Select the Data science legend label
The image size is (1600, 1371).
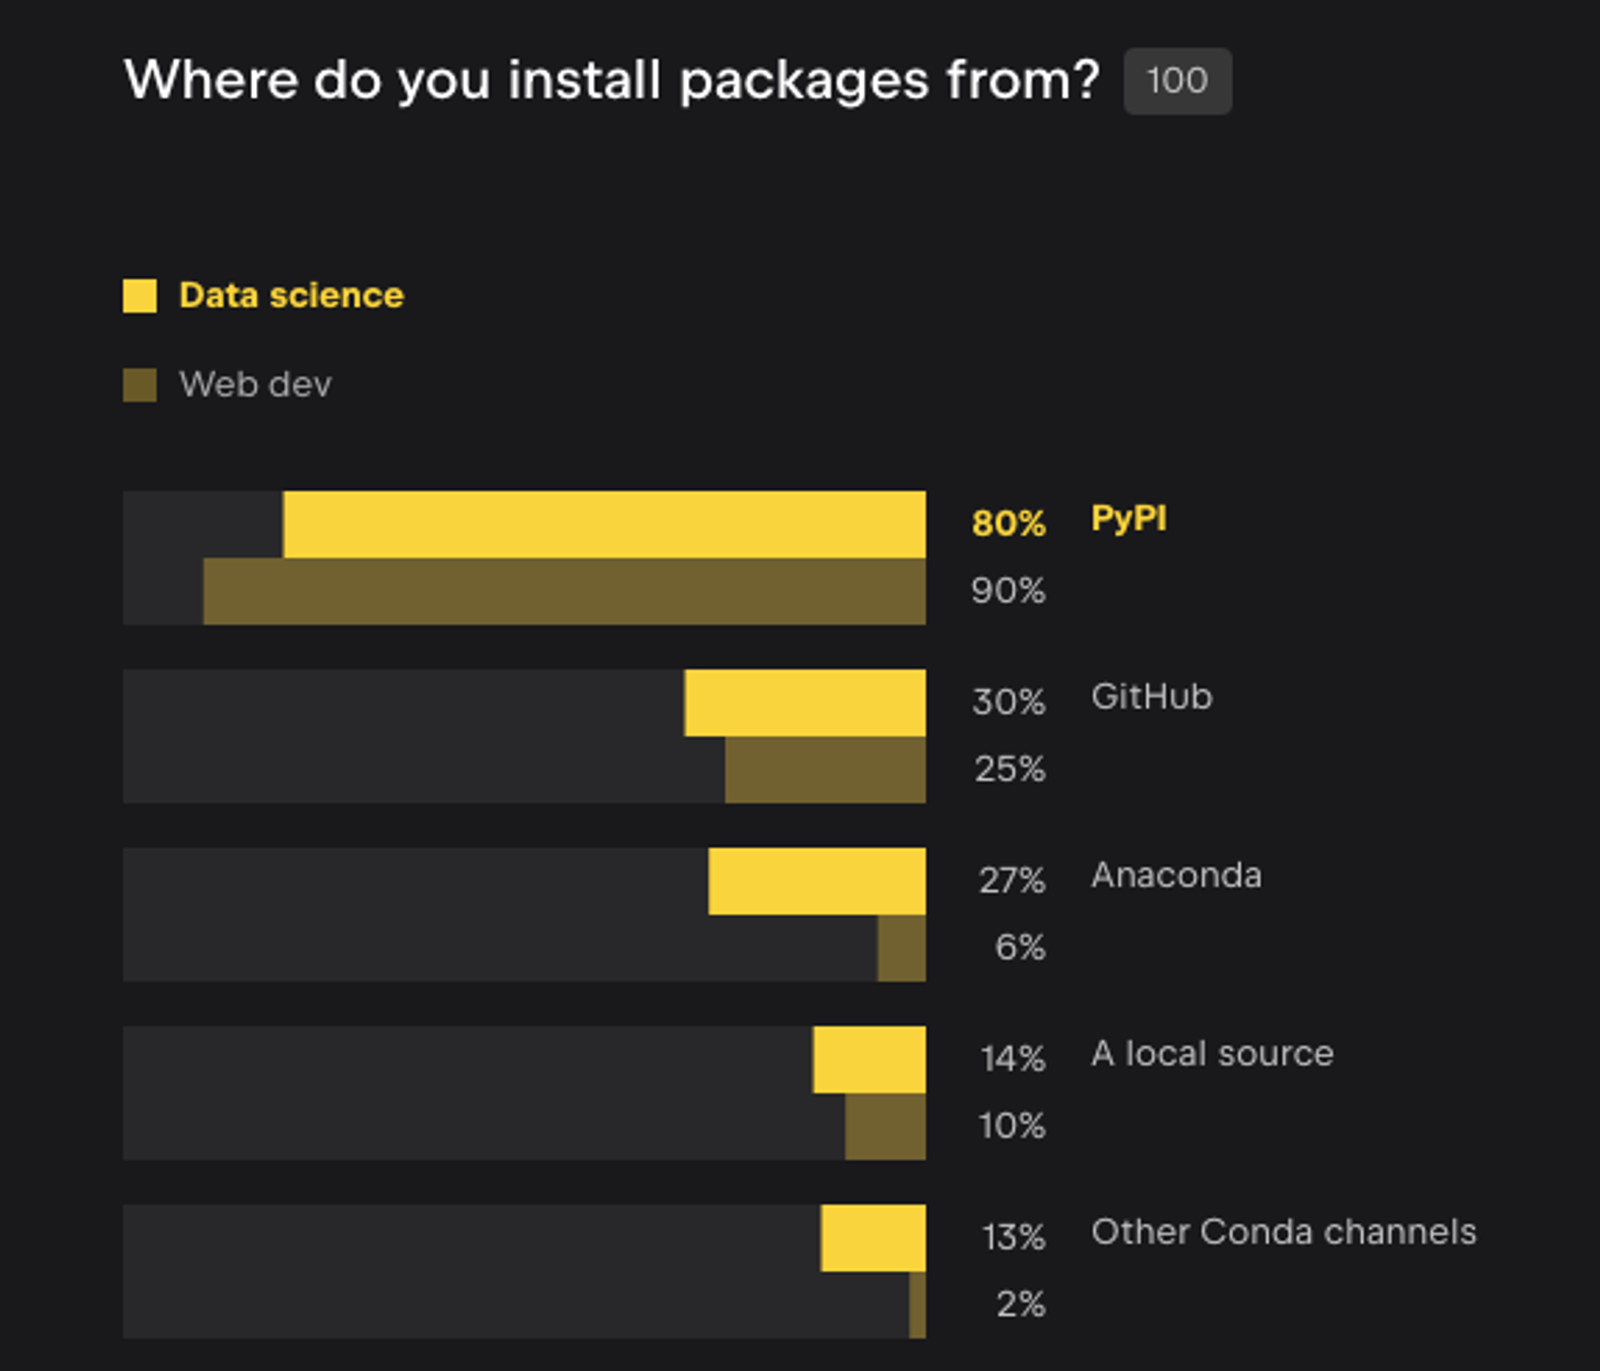pos(291,295)
